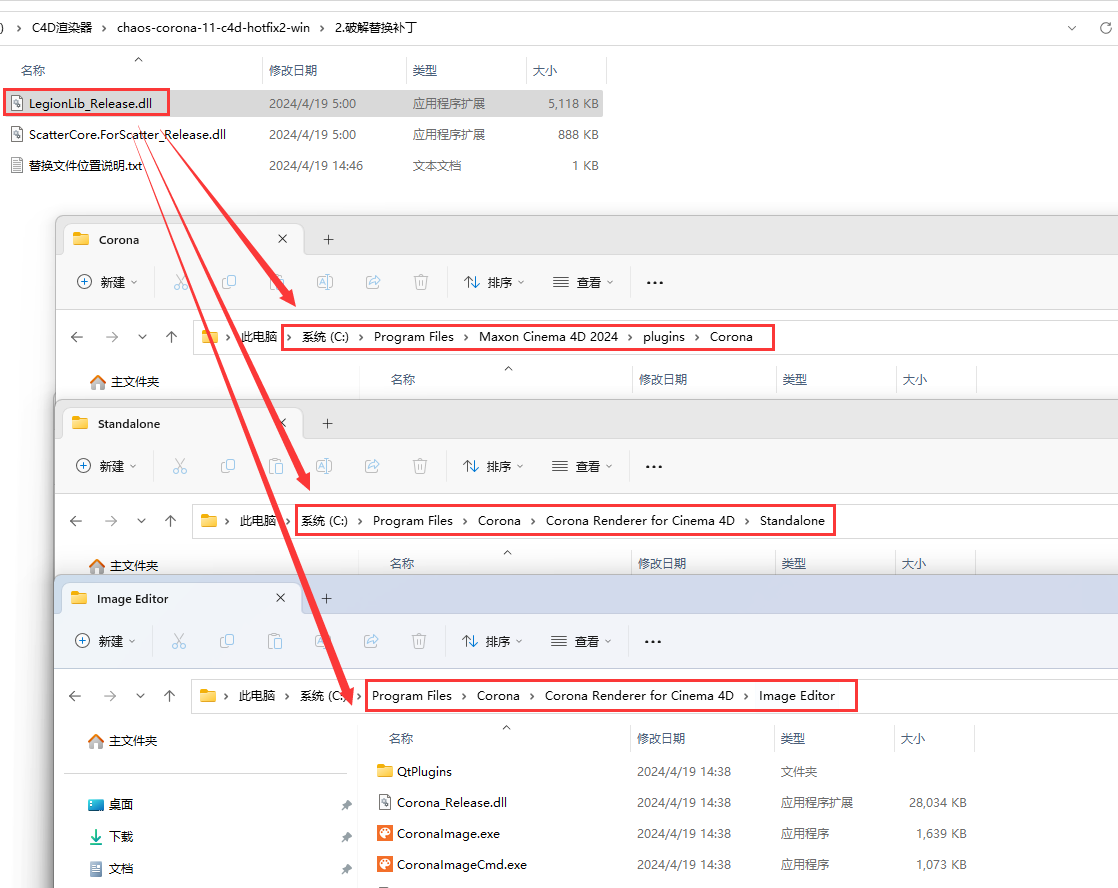
Task: Click the rename icon in Standalone window
Action: pyautogui.click(x=324, y=466)
